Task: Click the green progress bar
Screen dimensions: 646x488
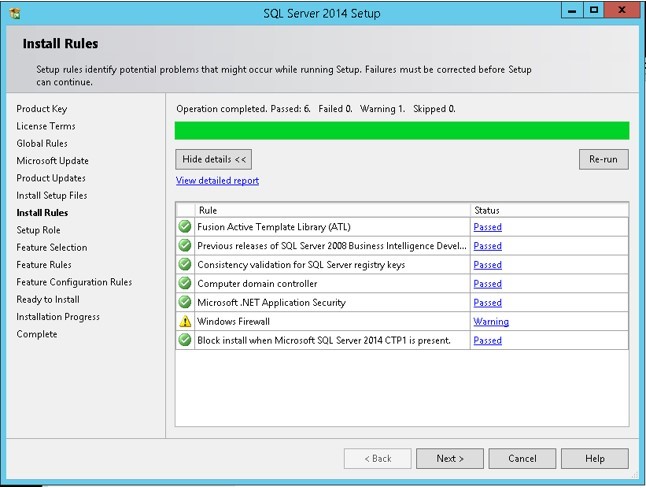Action: coord(401,131)
